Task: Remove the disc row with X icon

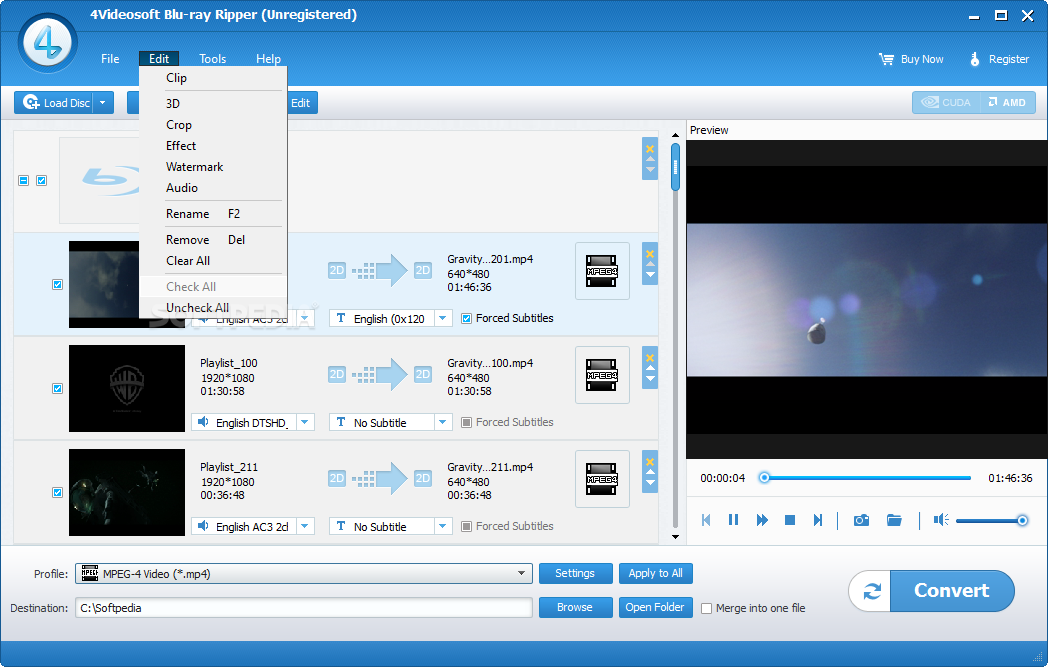Action: click(650, 149)
